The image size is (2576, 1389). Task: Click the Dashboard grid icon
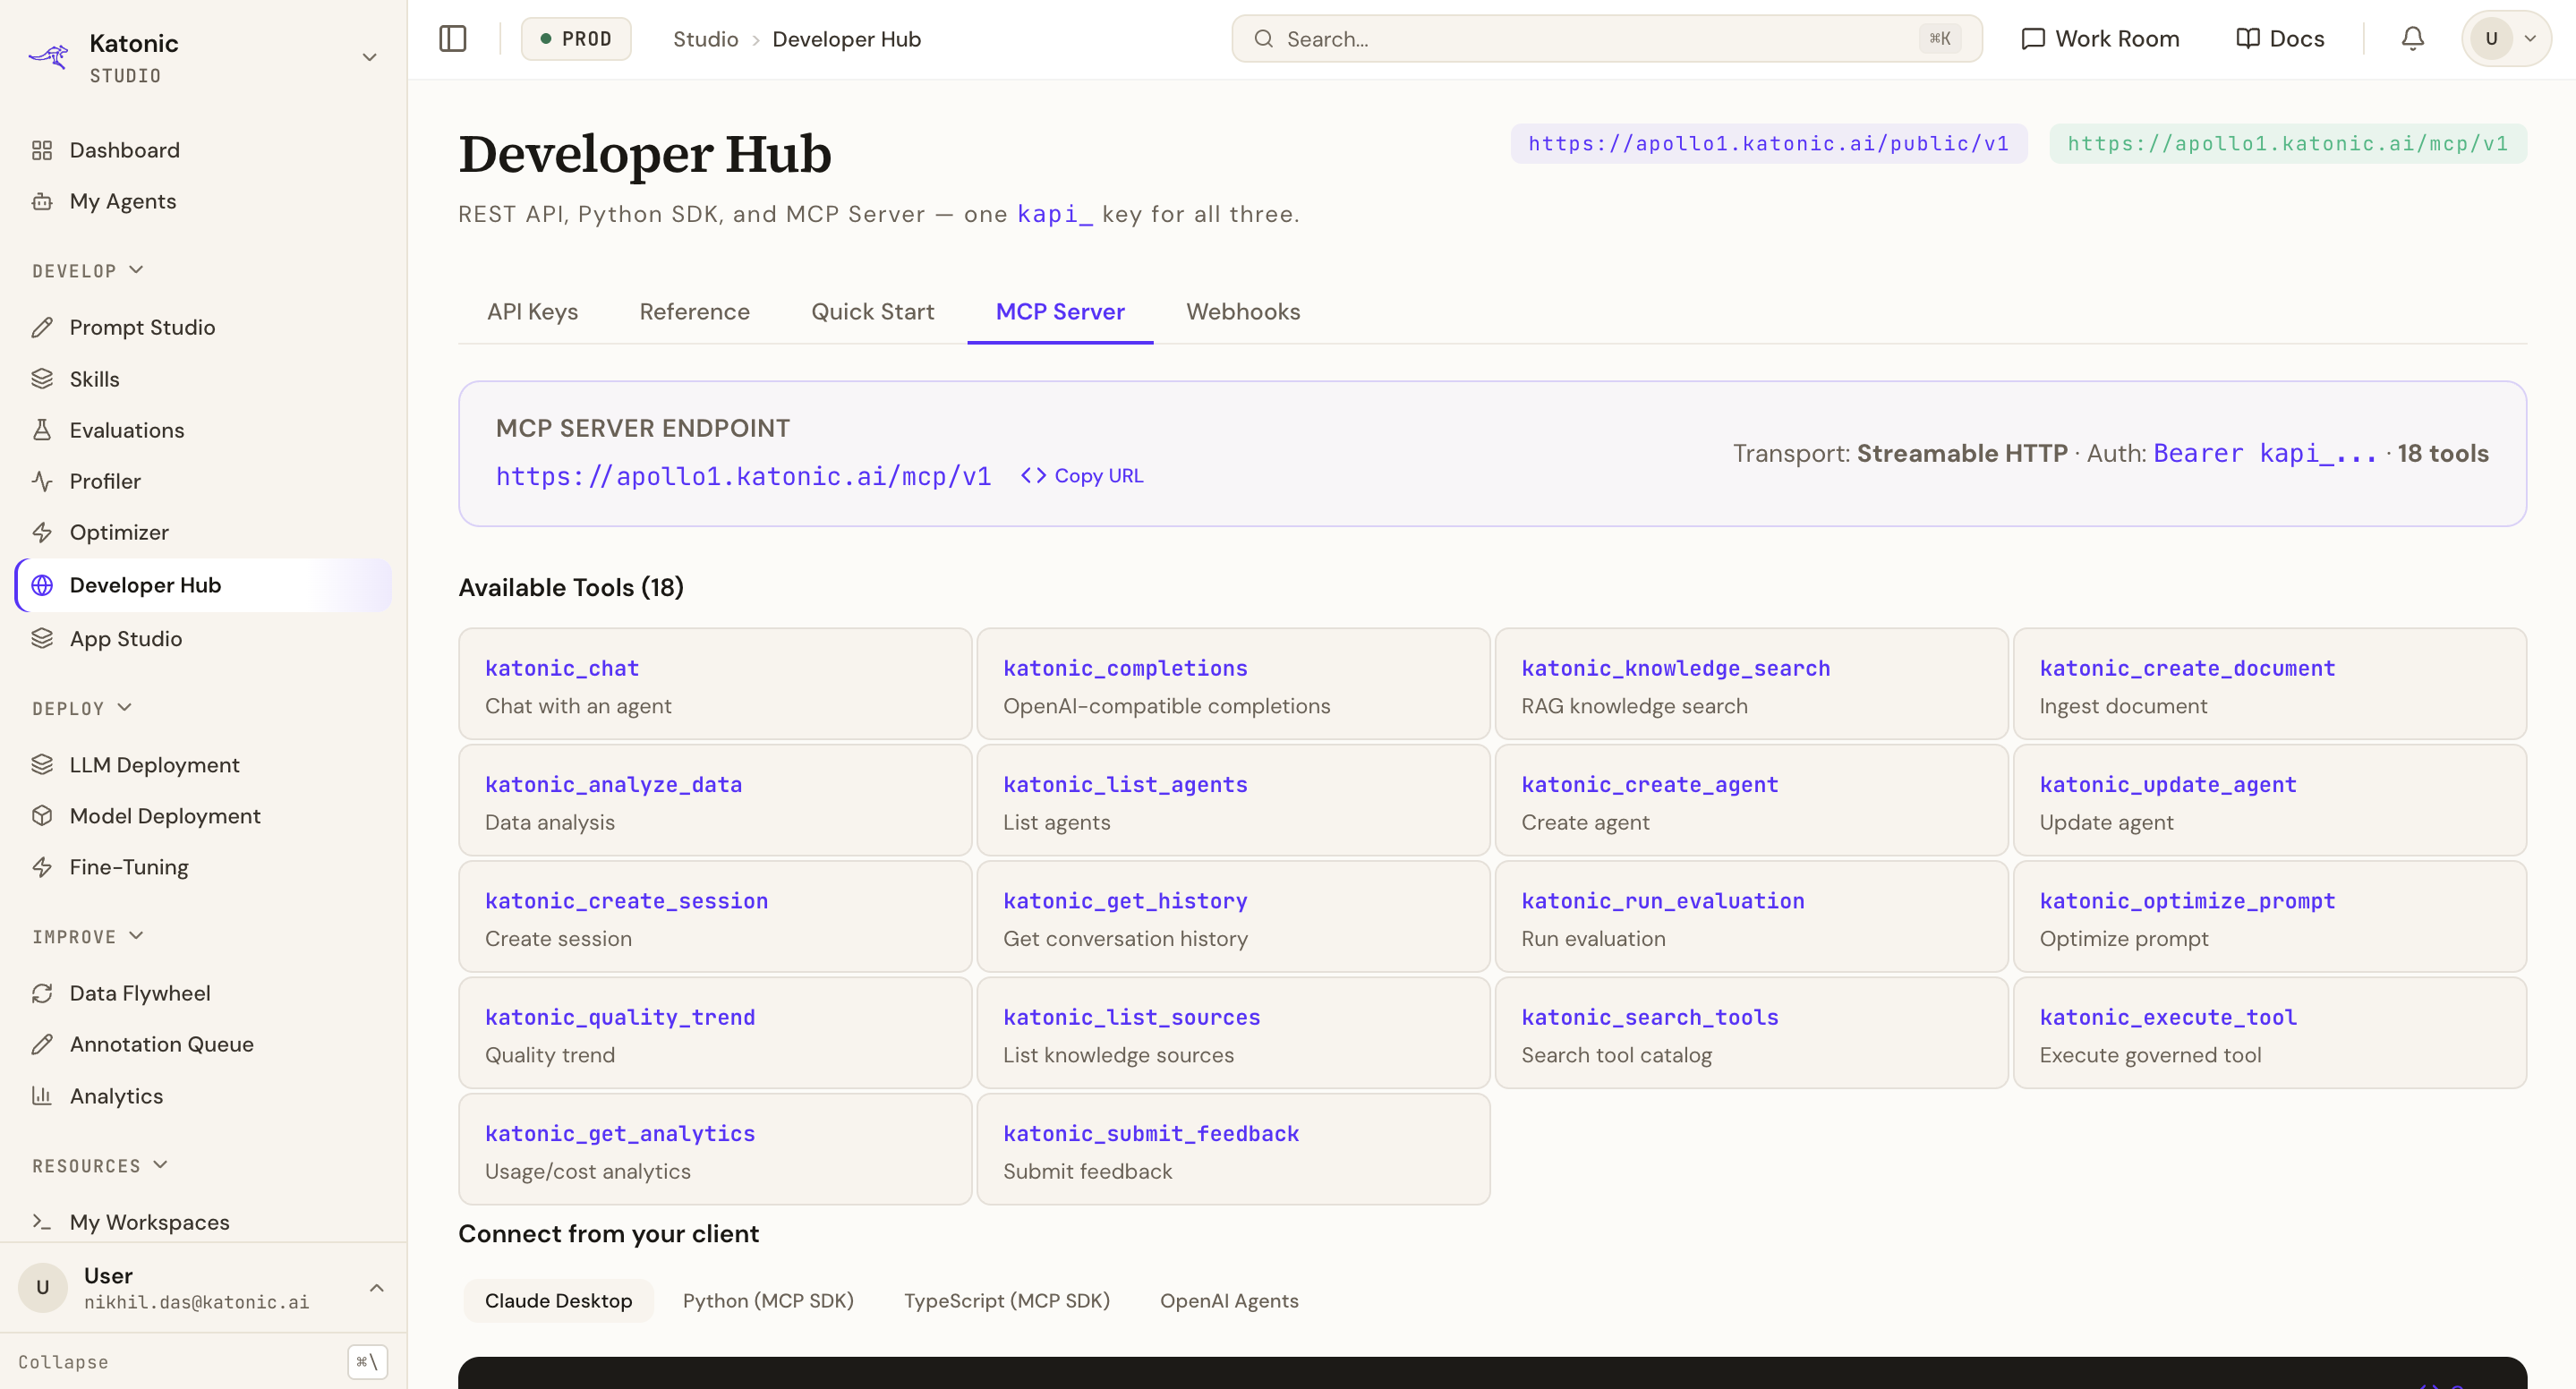coord(42,150)
